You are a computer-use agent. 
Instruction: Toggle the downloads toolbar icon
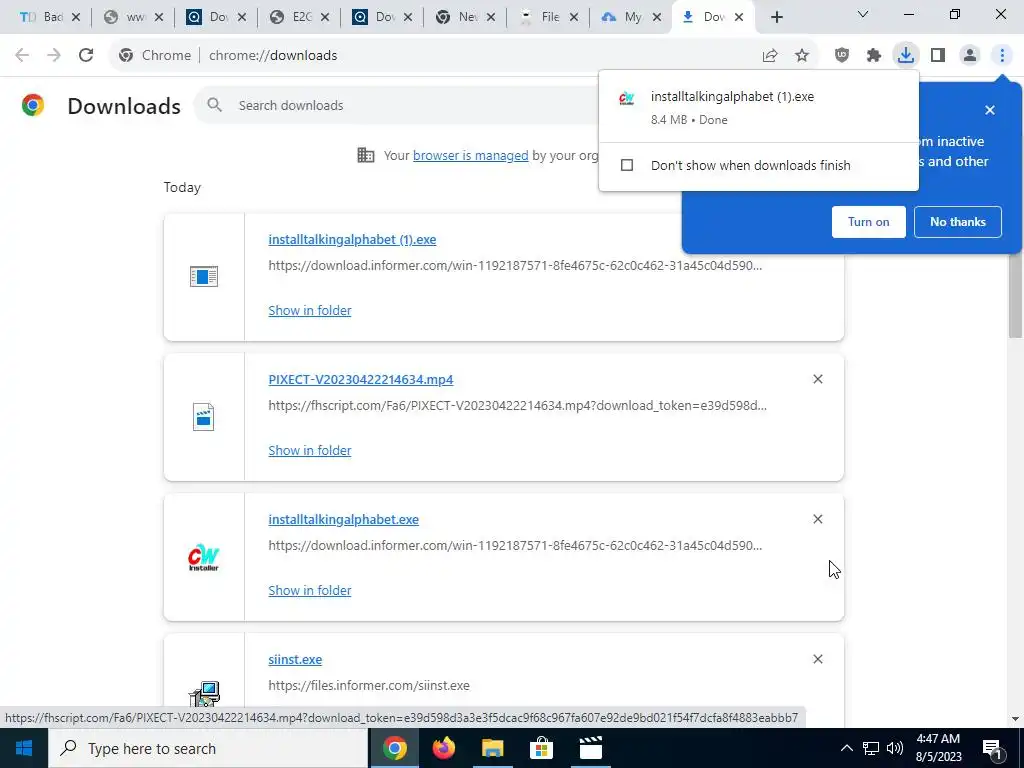tap(906, 56)
